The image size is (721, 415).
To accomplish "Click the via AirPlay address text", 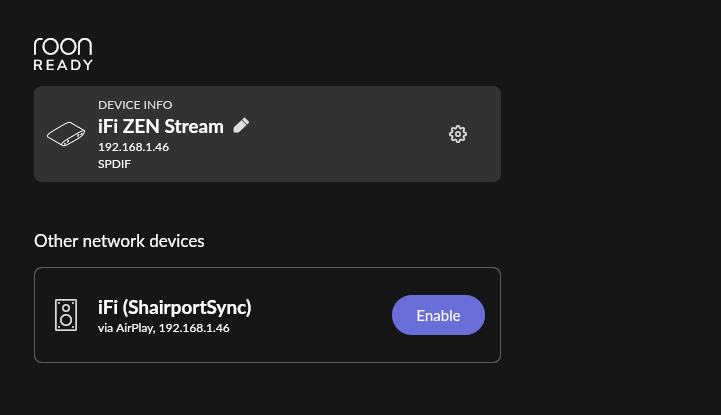I will (x=164, y=328).
